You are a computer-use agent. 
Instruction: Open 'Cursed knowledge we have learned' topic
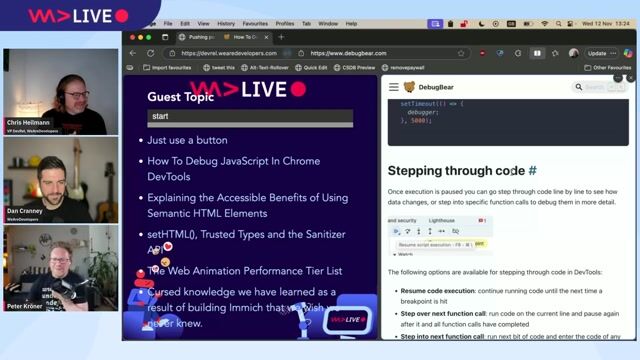[x=243, y=307]
